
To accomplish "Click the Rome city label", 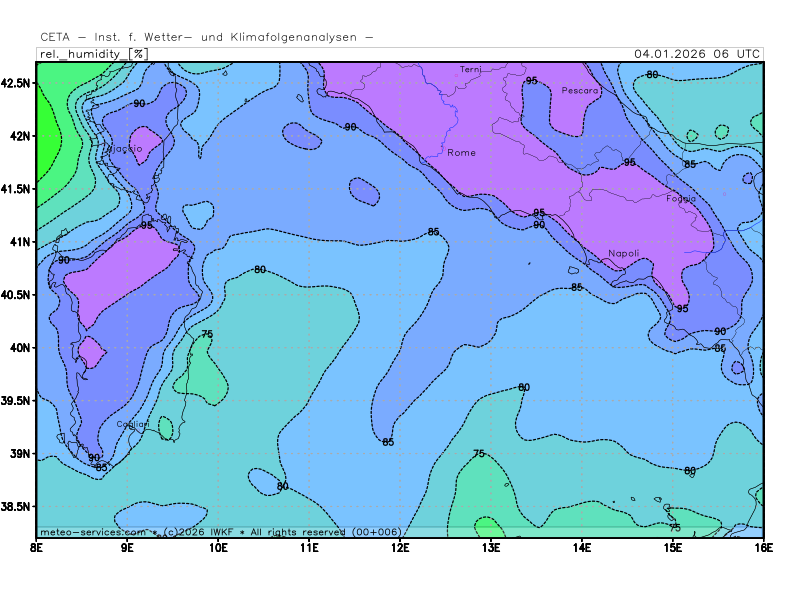I will (x=461, y=153).
